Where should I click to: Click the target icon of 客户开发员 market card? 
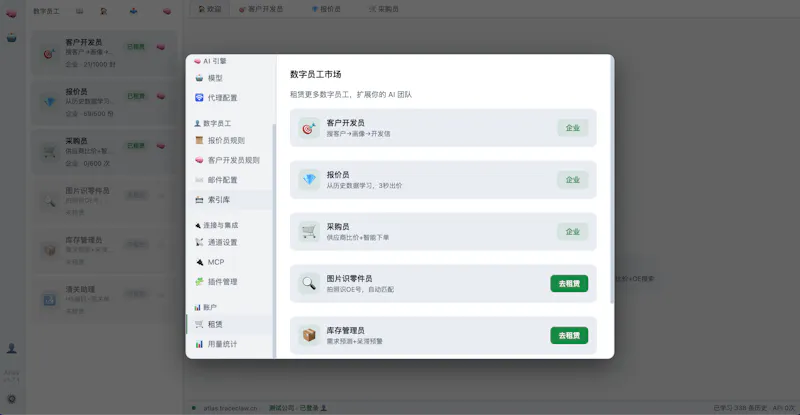click(x=309, y=128)
